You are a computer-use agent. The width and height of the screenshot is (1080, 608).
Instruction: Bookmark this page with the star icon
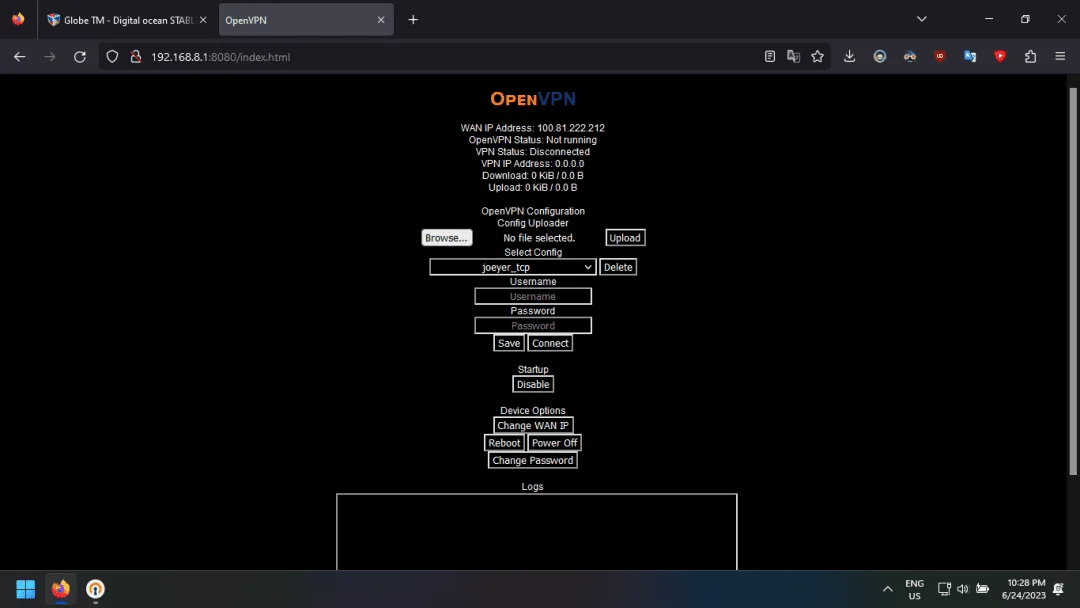818,56
